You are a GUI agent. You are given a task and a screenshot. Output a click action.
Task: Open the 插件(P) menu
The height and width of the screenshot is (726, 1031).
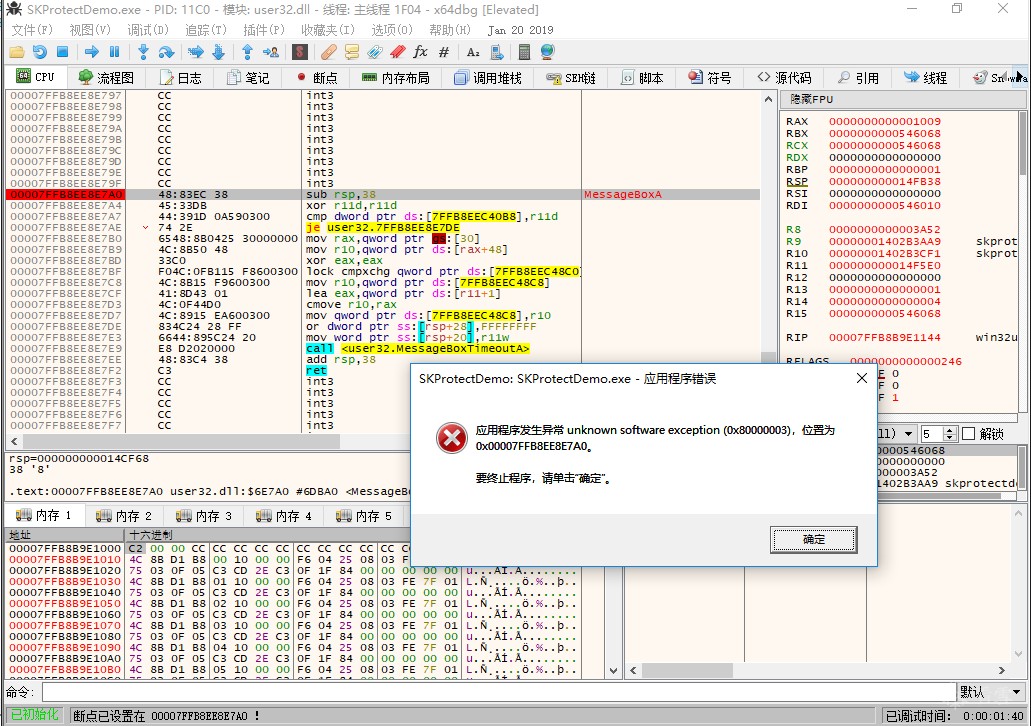click(x=264, y=30)
